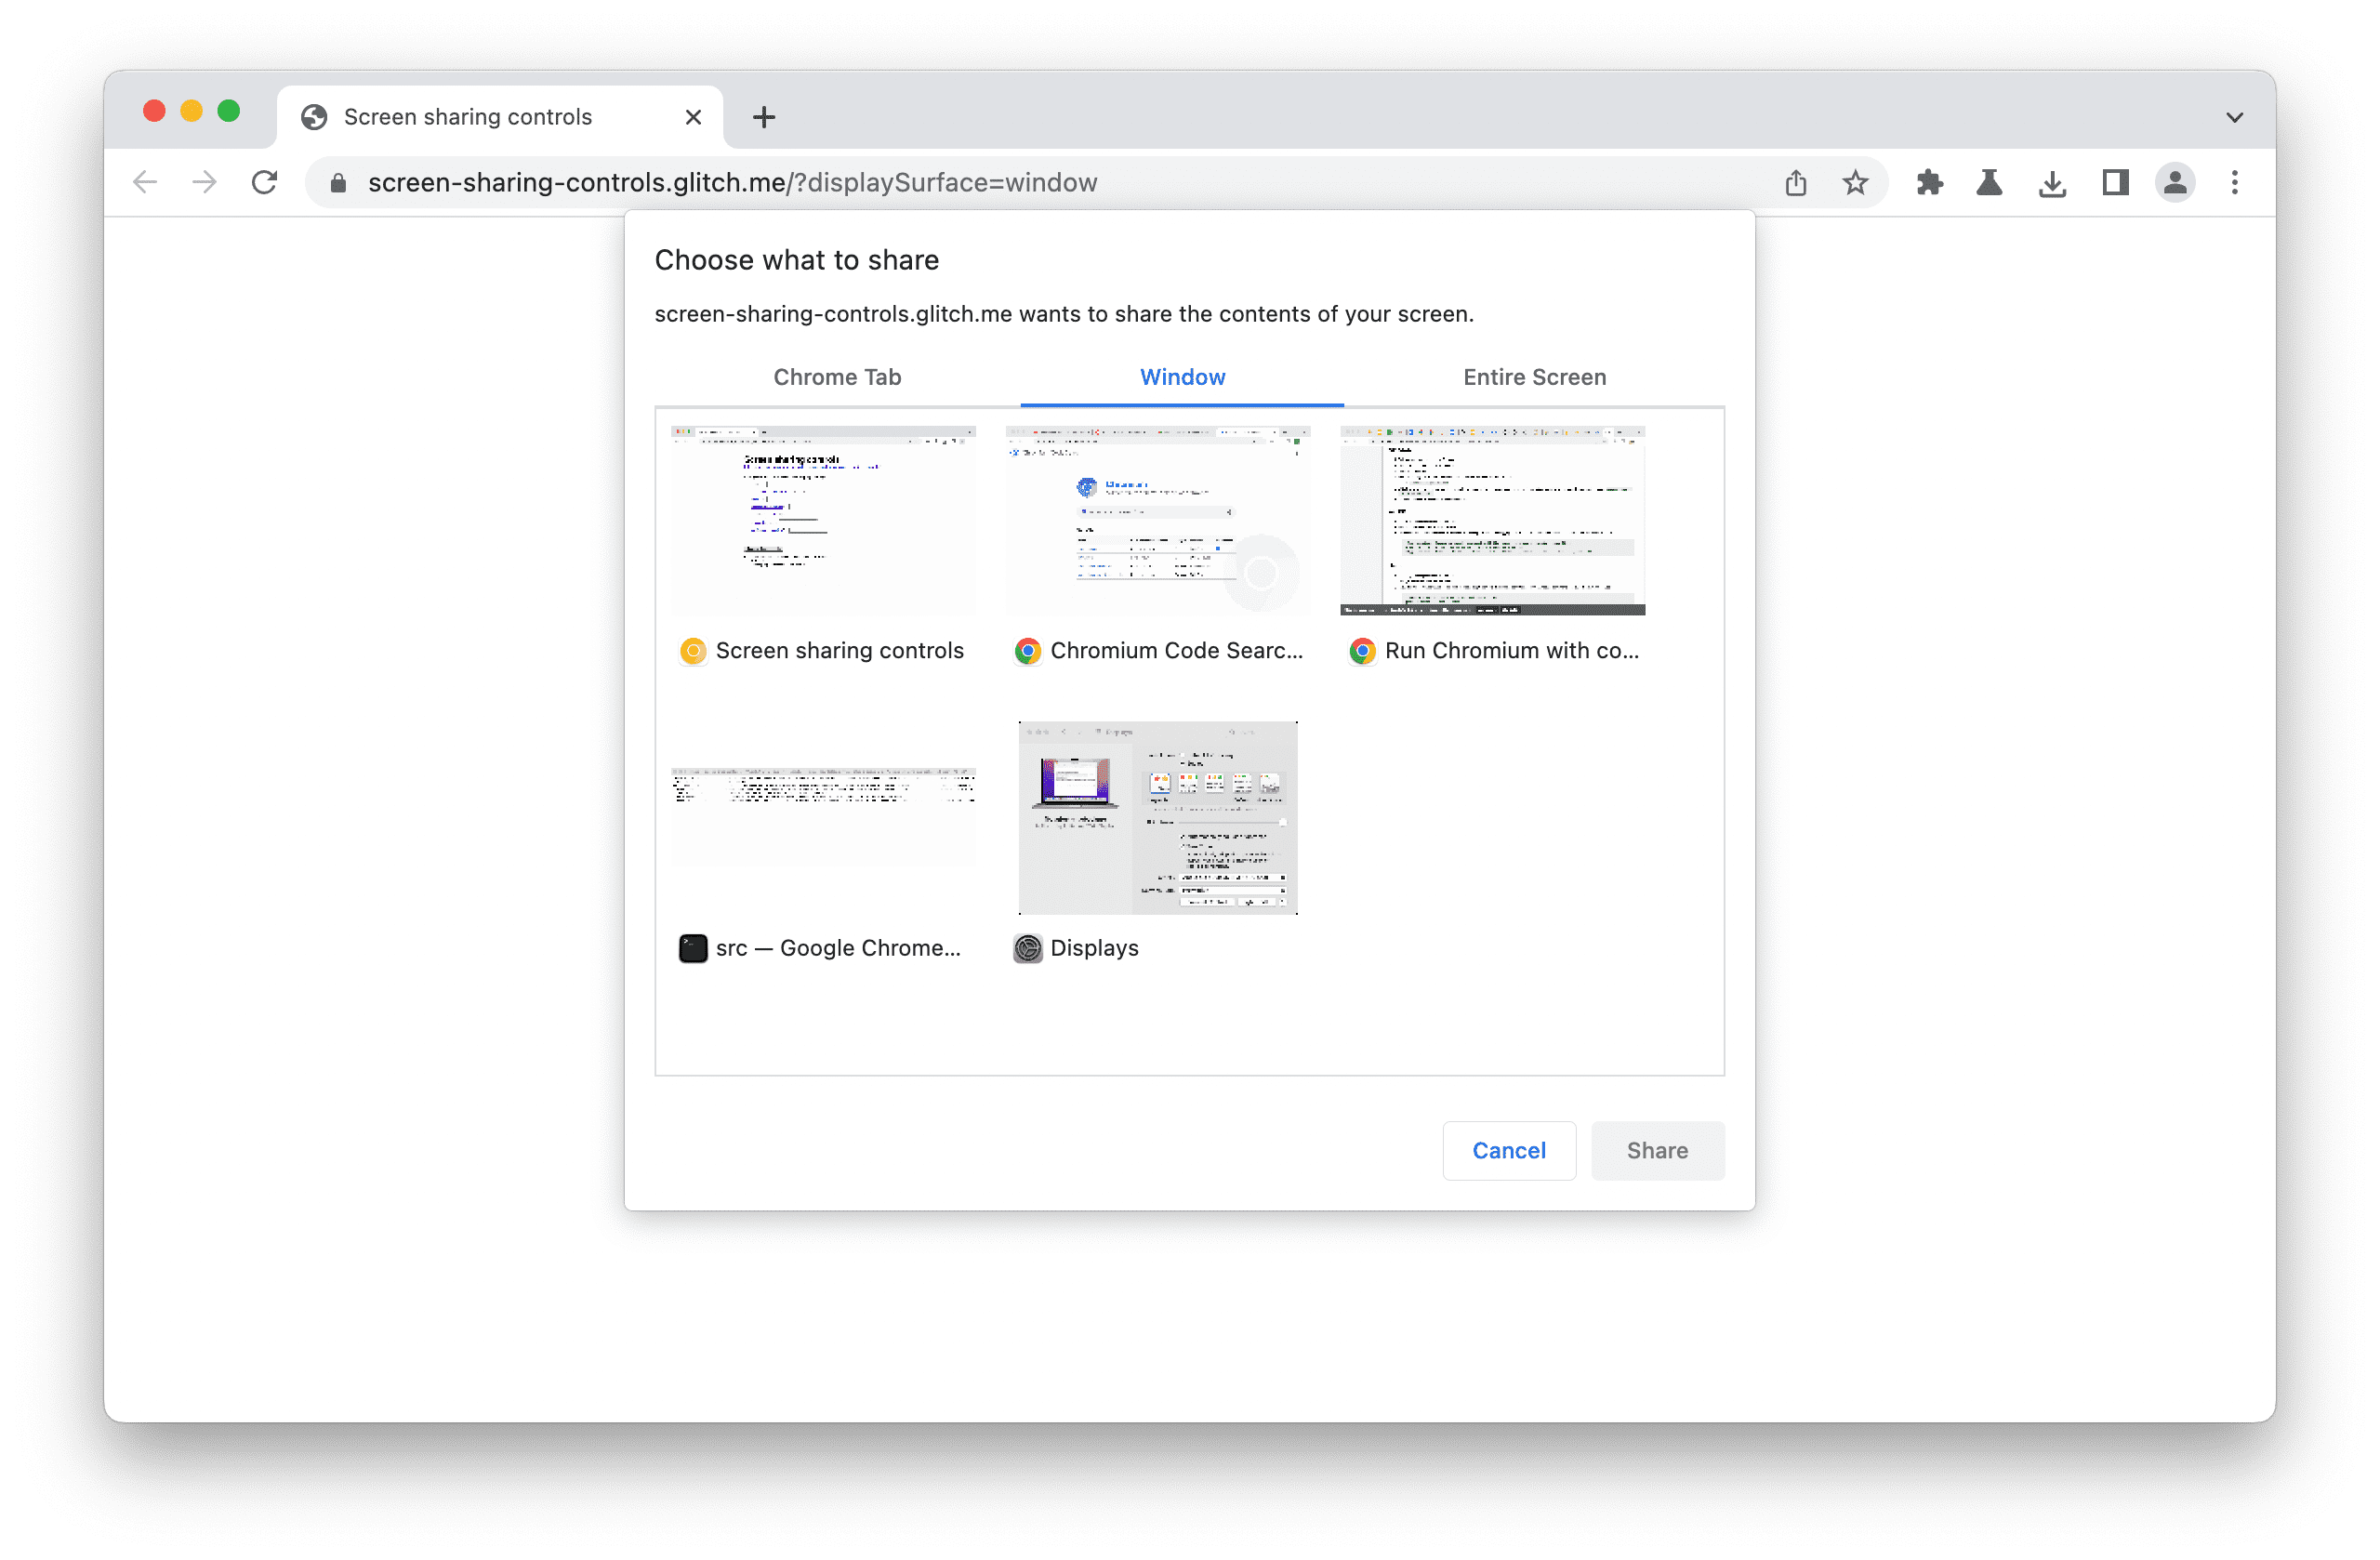This screenshot has width=2380, height=1560.
Task: Click the share/export page icon
Action: coord(1795,181)
